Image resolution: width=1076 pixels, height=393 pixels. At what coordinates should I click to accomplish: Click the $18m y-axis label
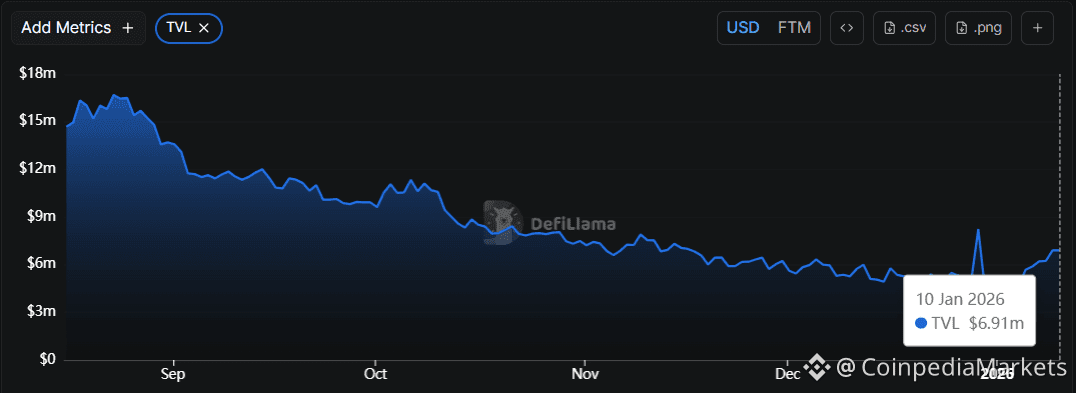(x=39, y=73)
